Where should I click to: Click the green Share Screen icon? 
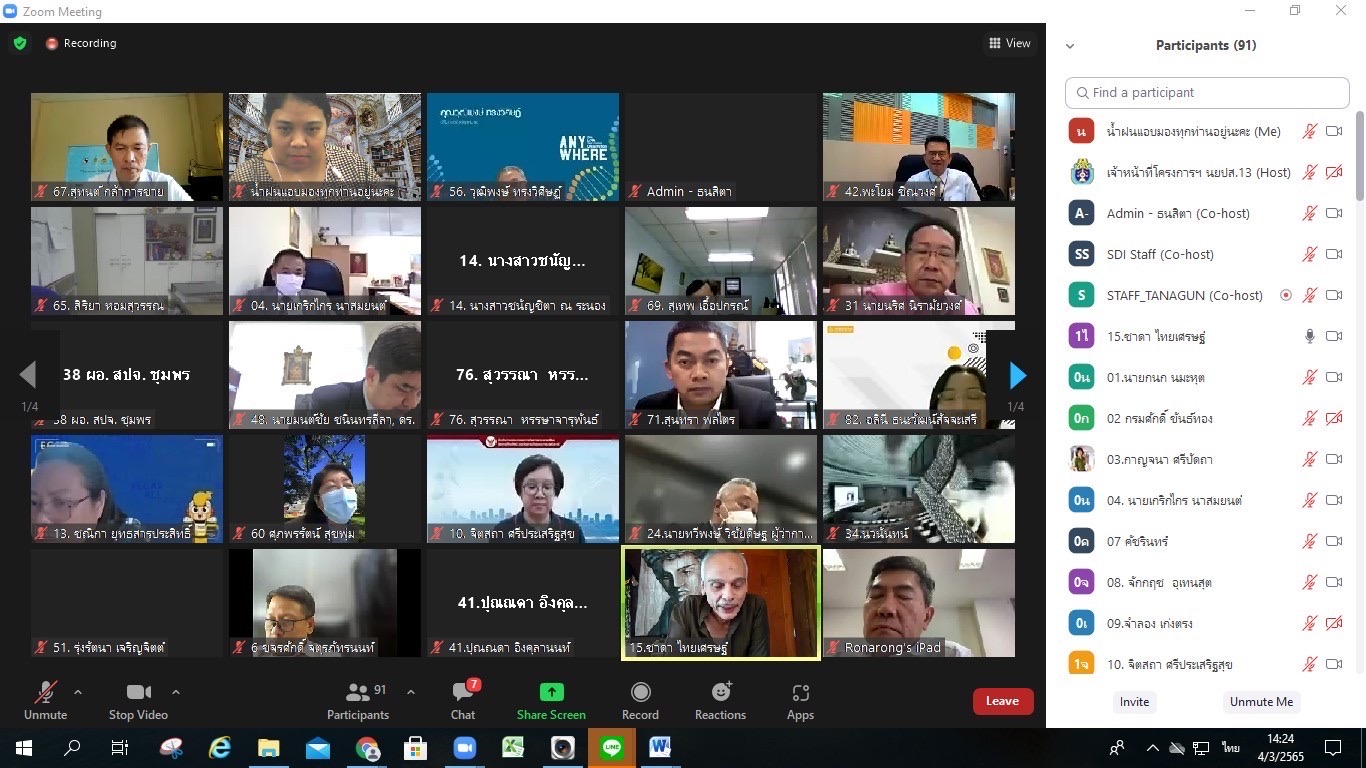[x=551, y=693]
